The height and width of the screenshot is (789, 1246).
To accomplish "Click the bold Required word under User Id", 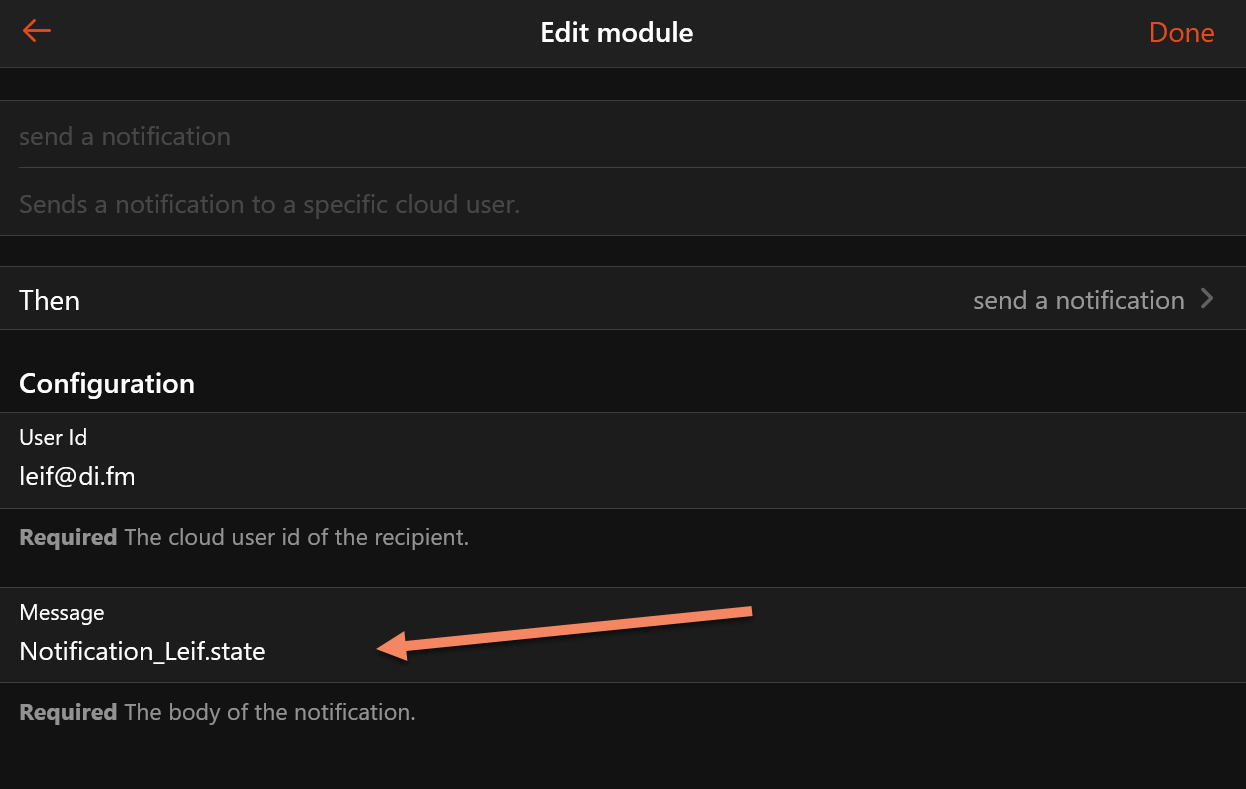I will [x=68, y=537].
